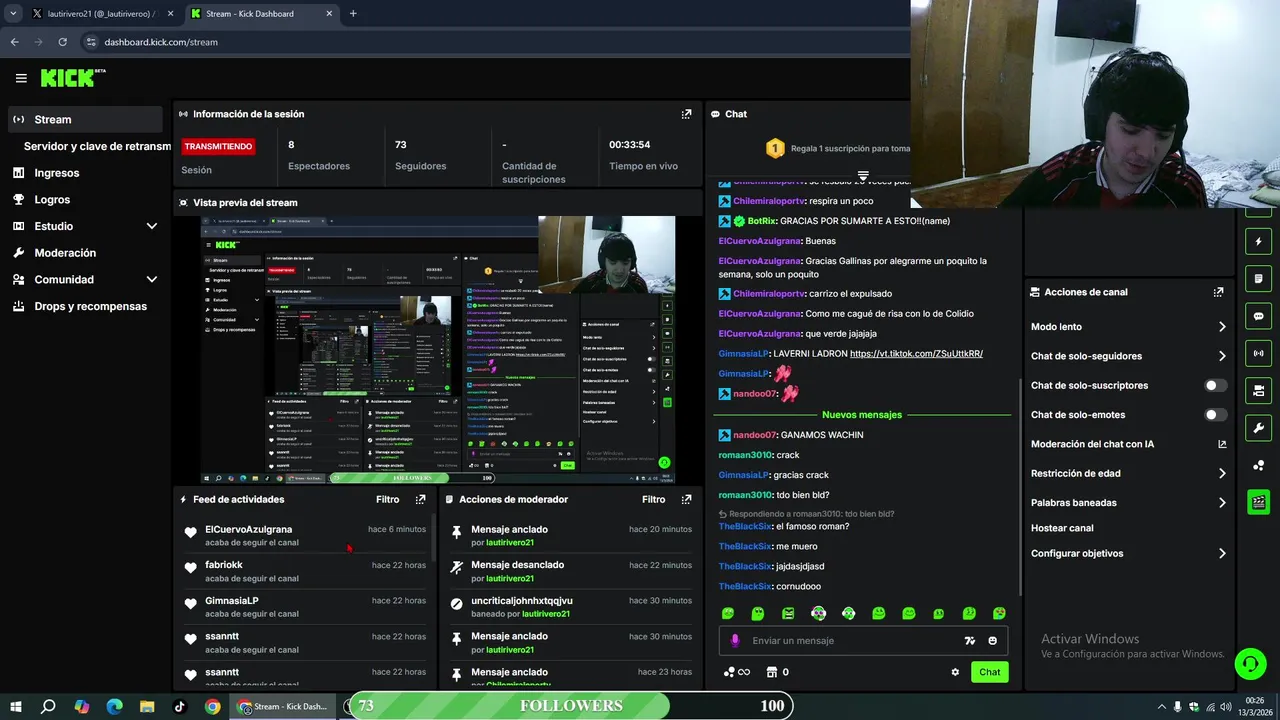
Task: Click the Windows Start button
Action: (x=16, y=706)
